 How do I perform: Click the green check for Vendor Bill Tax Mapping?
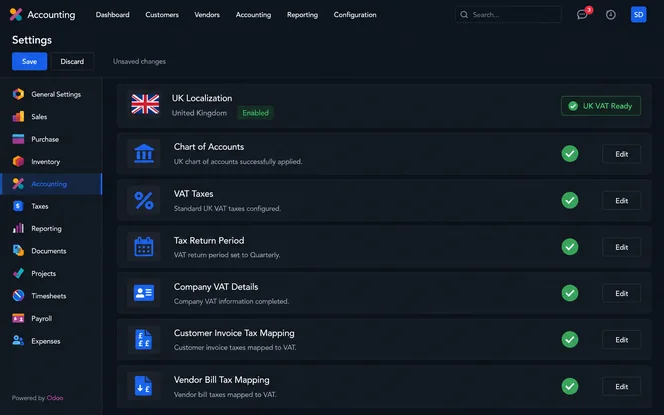570,386
